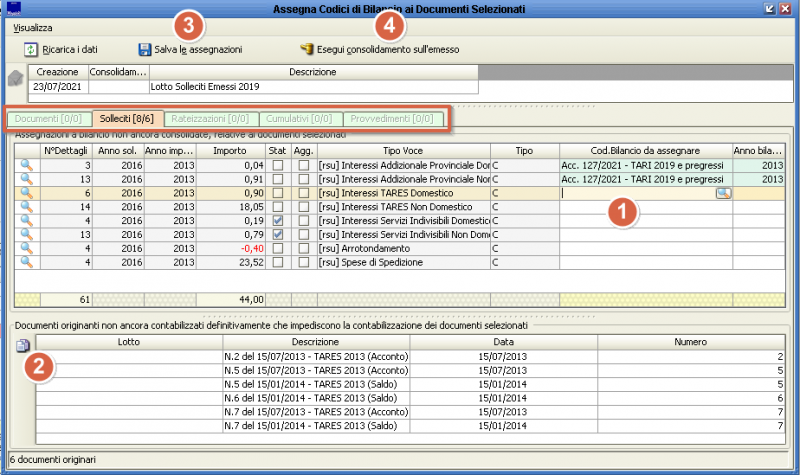Open details magnifier for Spese di Spedizione row

click(26, 262)
